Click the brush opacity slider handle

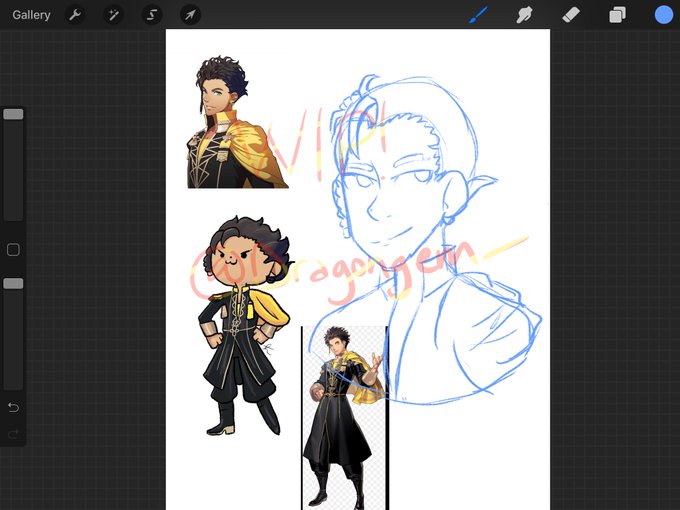[13, 284]
